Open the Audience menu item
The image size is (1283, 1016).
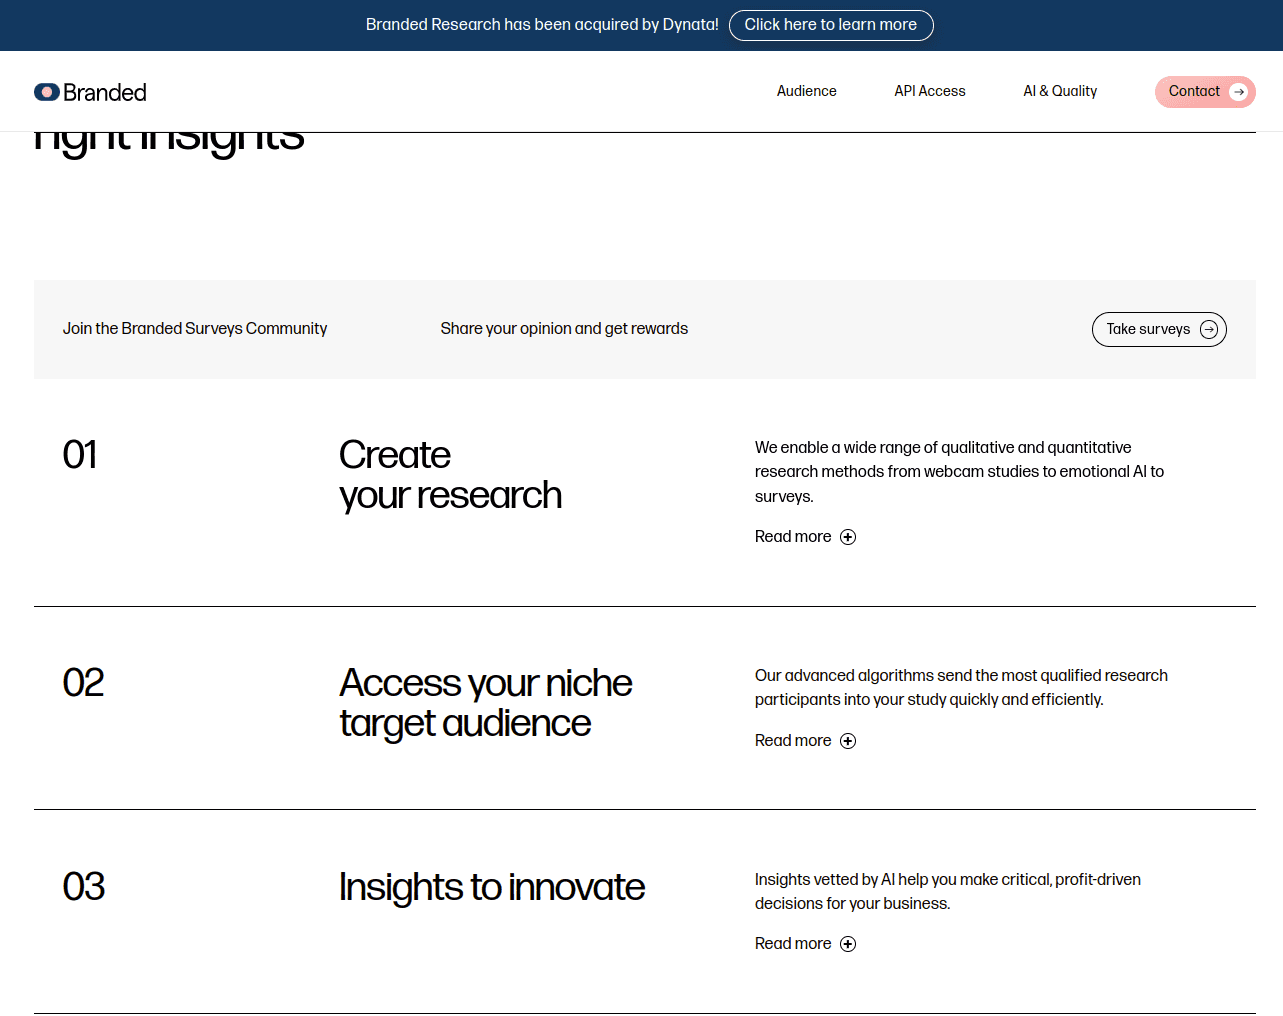[806, 91]
